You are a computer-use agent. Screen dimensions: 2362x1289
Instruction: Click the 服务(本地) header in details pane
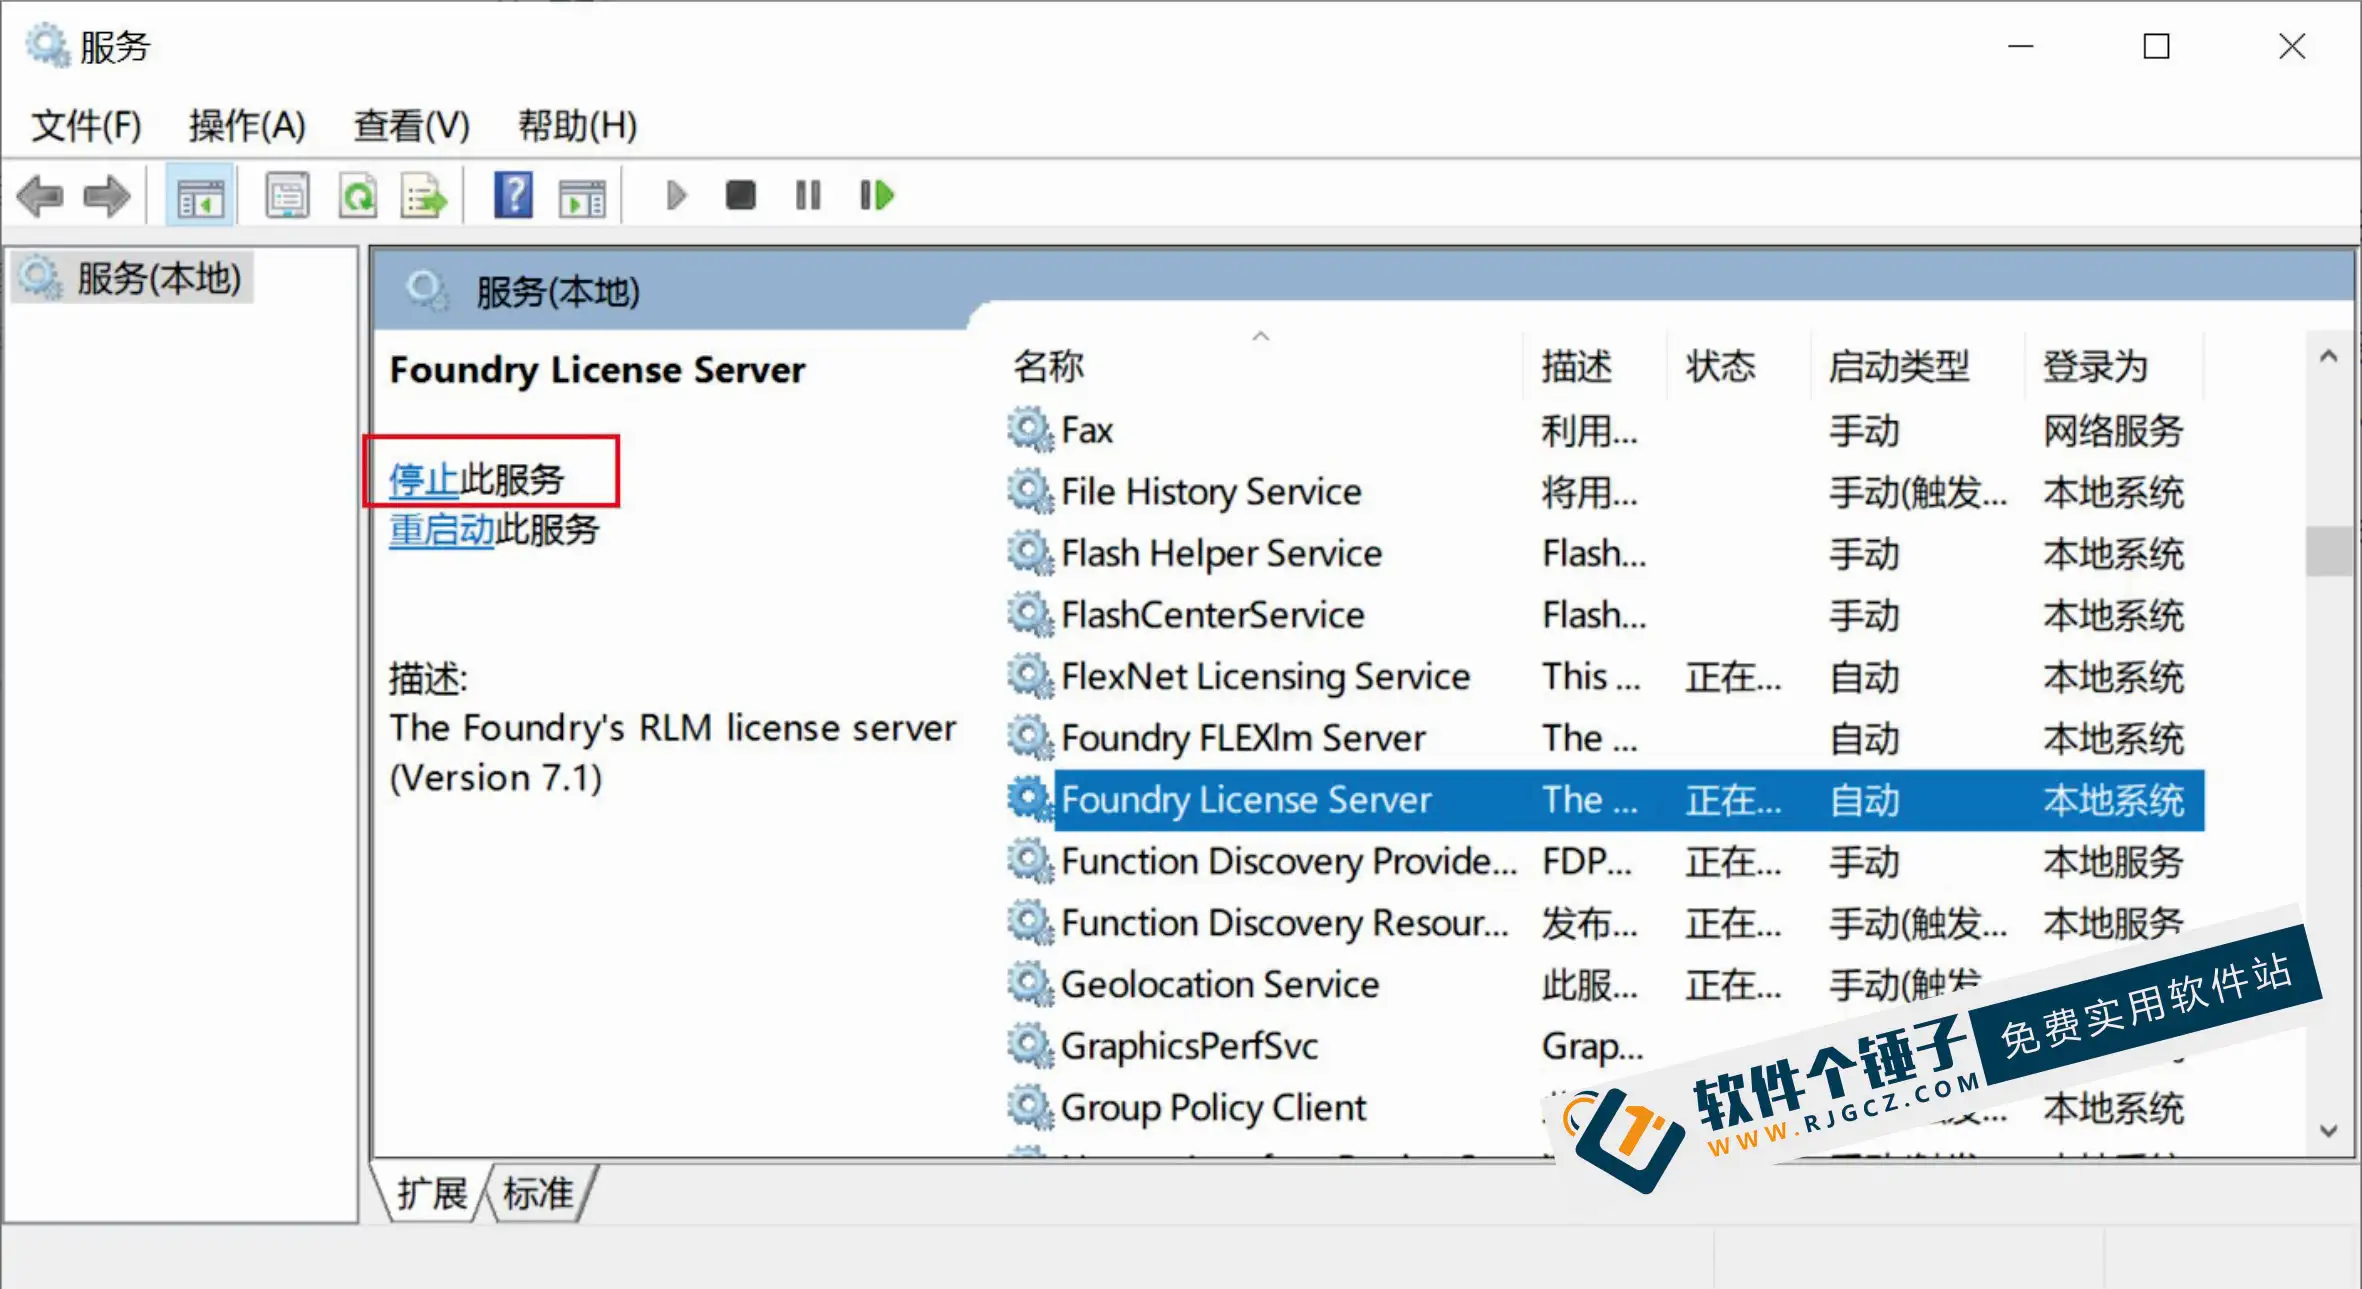557,292
